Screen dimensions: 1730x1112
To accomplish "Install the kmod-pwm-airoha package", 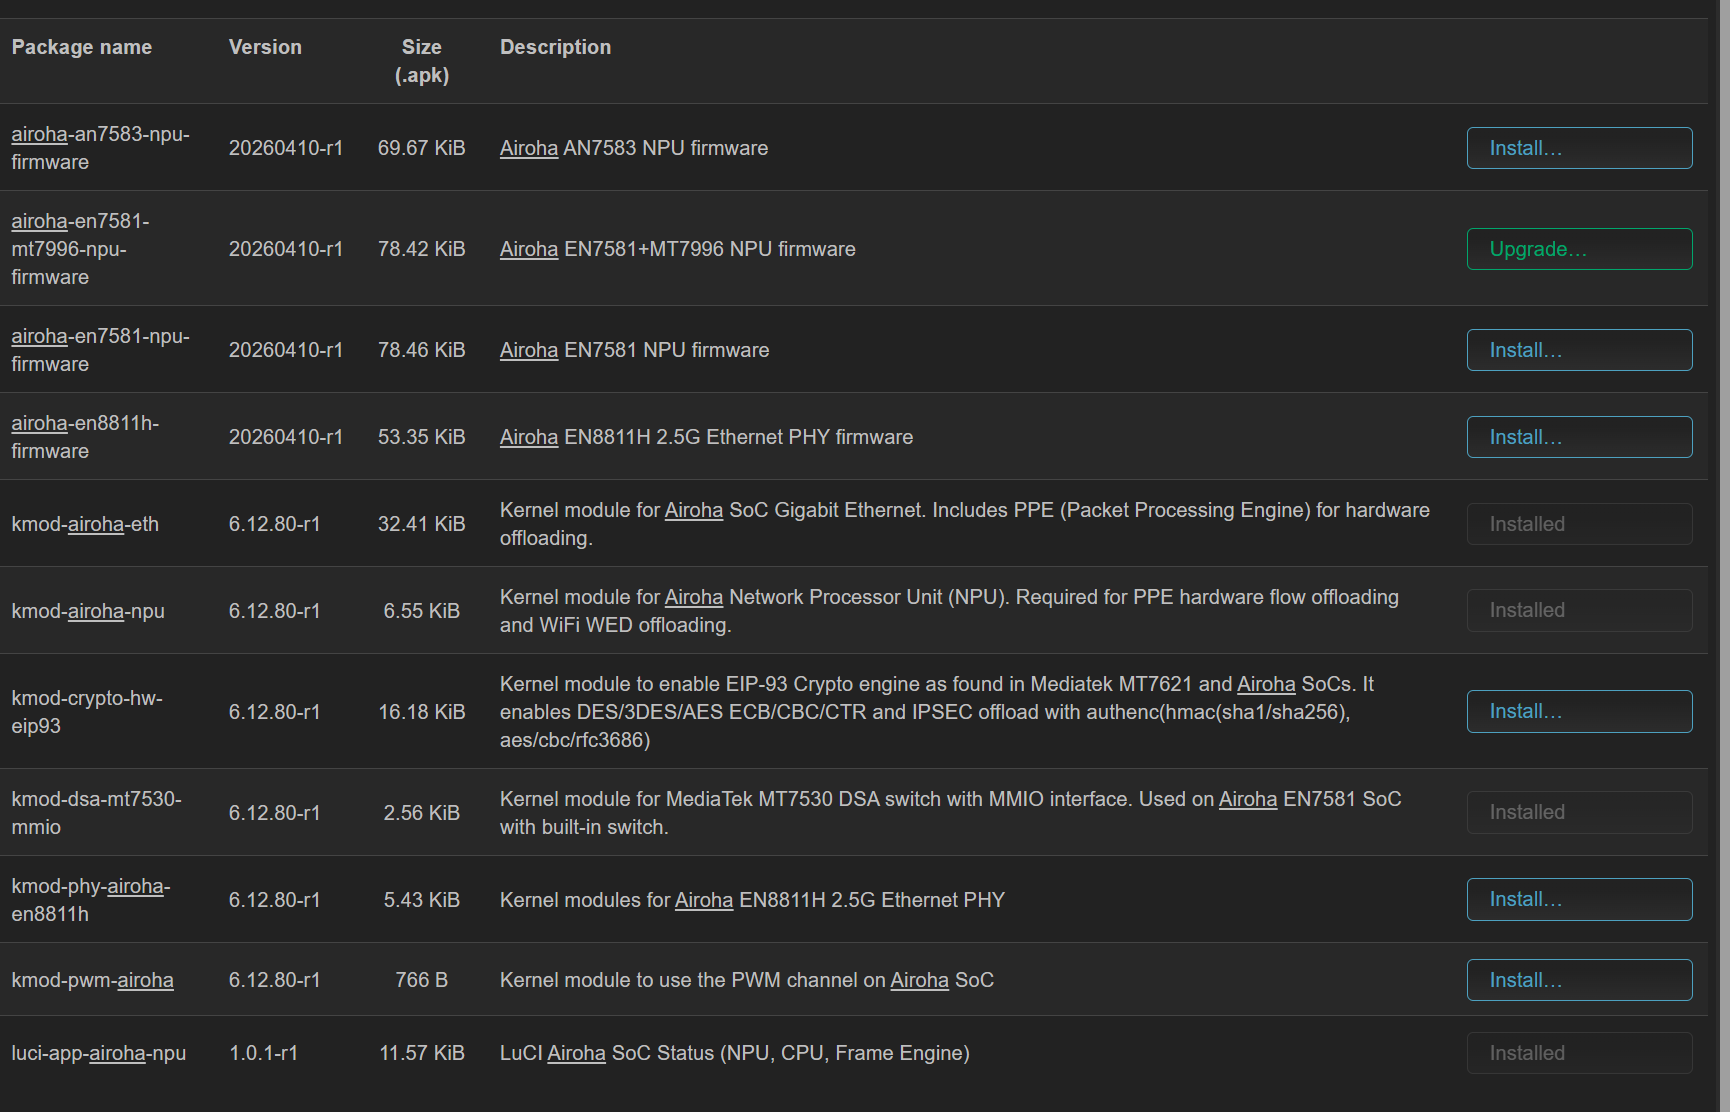I will 1578,980.
